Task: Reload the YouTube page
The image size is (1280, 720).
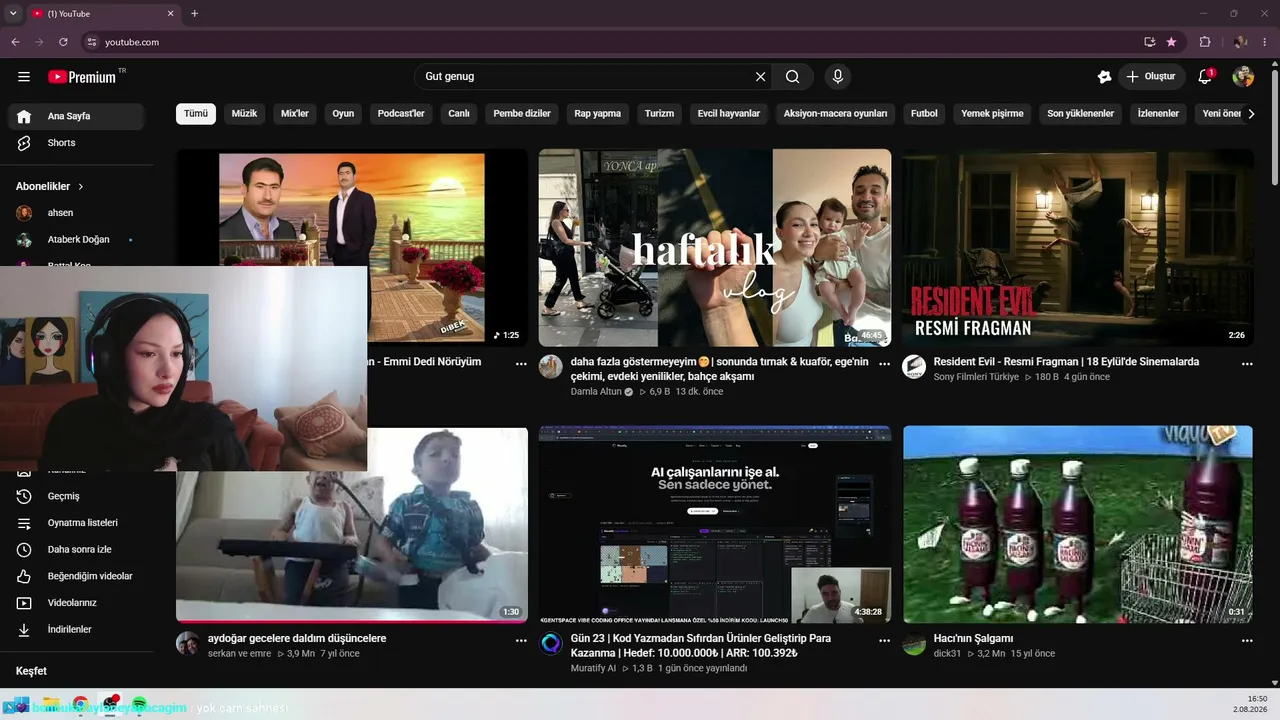Action: [x=63, y=42]
